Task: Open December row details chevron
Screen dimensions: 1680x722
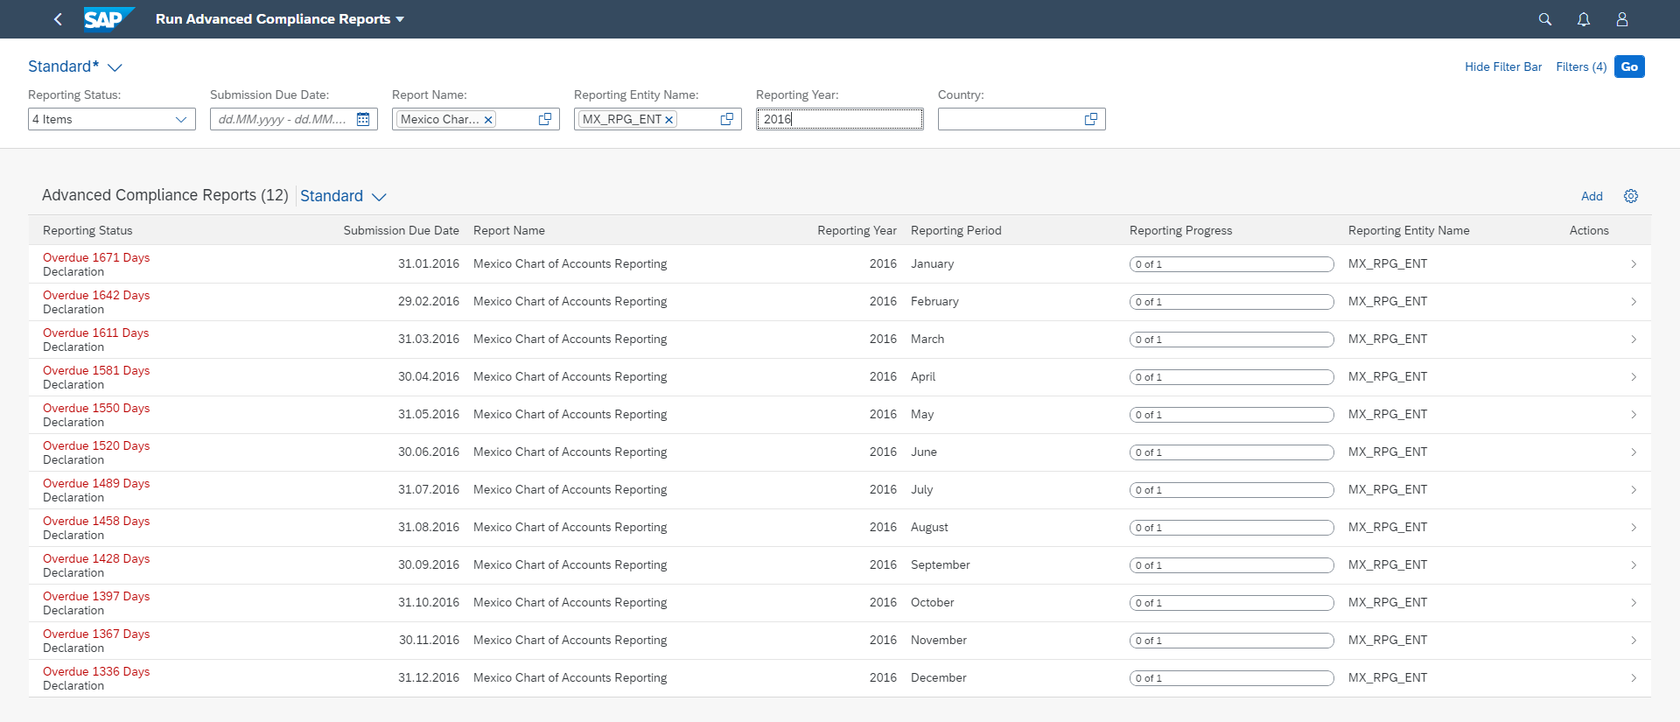Action: [x=1633, y=678]
